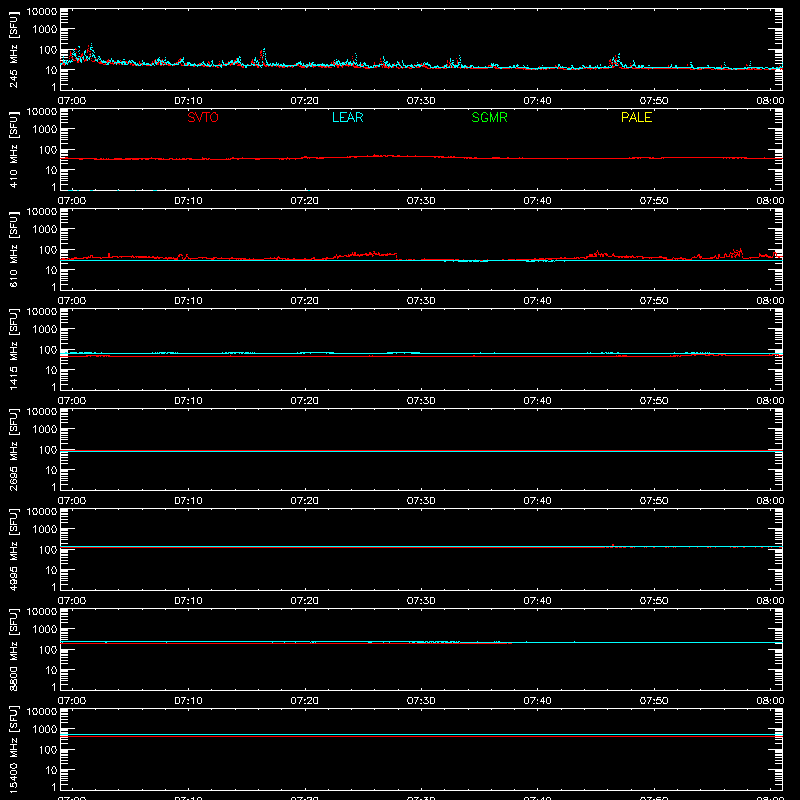Click the 07:50 label below the 8800 MHz panel
The width and height of the screenshot is (800, 800).
654,701
